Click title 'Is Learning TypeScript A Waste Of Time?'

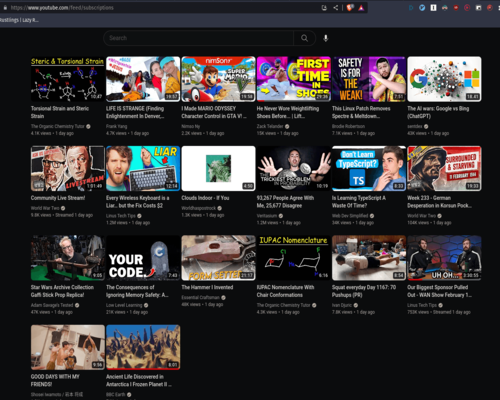pos(359,202)
